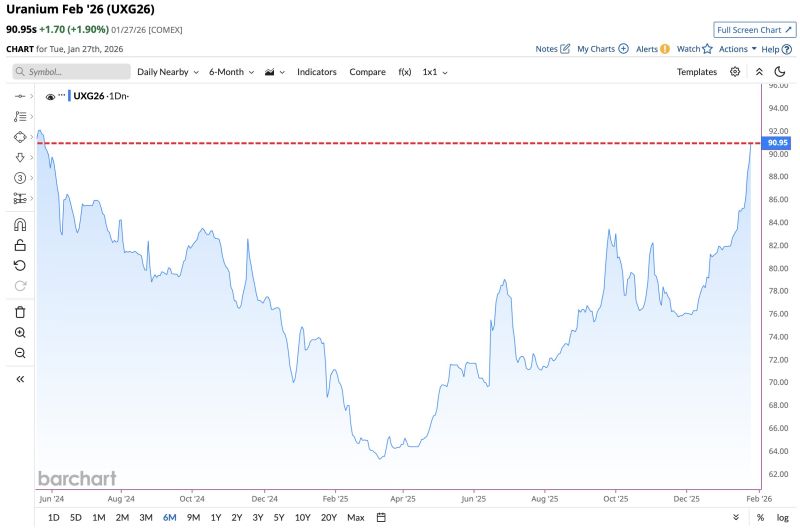The width and height of the screenshot is (800, 529).
Task: Add to My Charts
Action: pos(603,49)
